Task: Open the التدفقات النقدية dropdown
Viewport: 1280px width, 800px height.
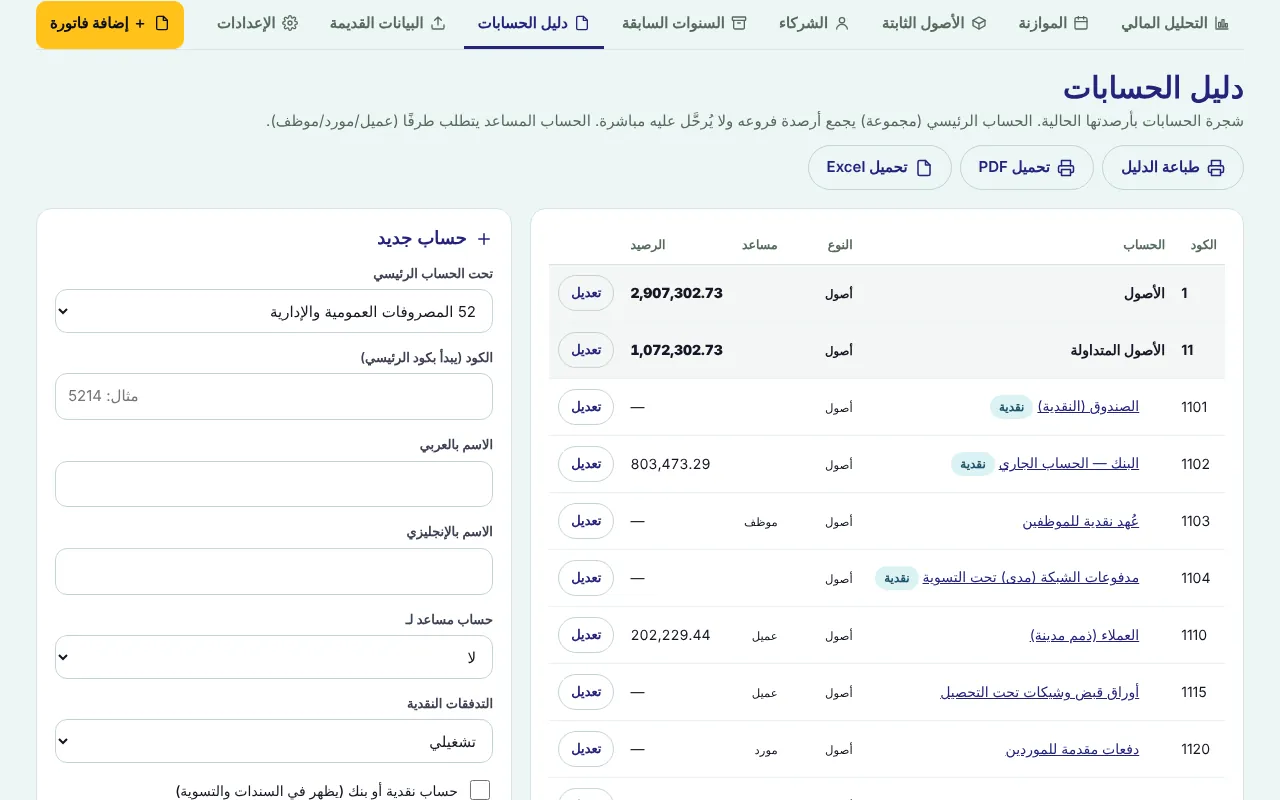Action: click(274, 741)
